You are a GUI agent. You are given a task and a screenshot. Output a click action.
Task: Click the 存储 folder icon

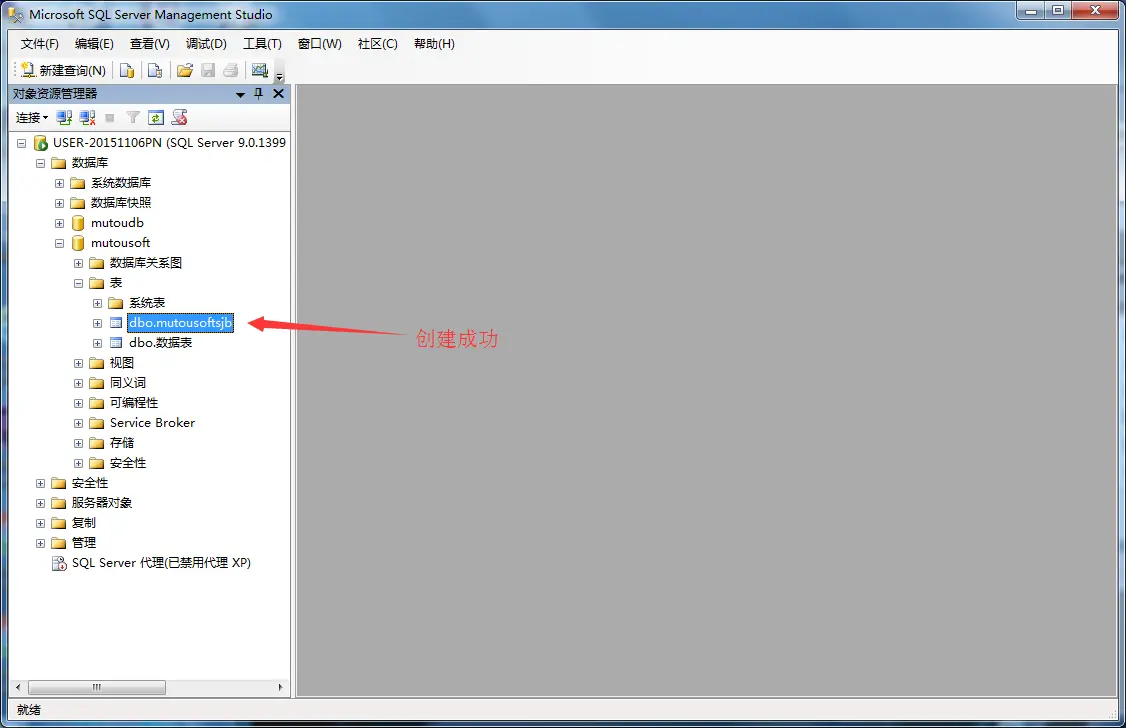coord(96,443)
